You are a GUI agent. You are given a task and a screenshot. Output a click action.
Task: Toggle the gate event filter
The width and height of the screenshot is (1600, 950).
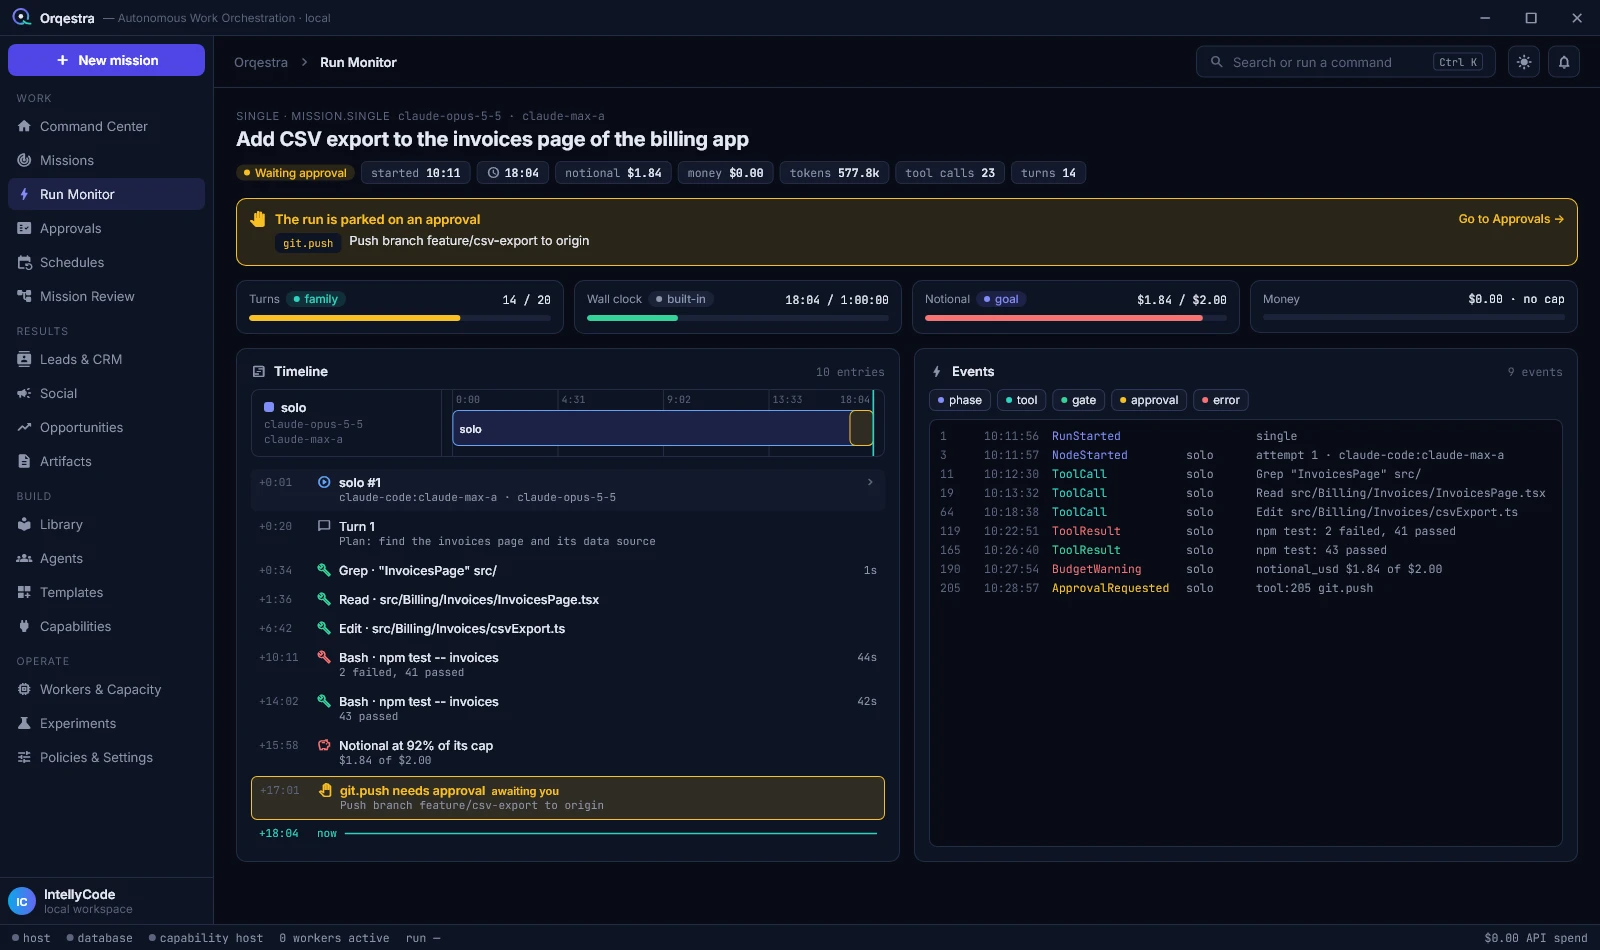coord(1078,400)
